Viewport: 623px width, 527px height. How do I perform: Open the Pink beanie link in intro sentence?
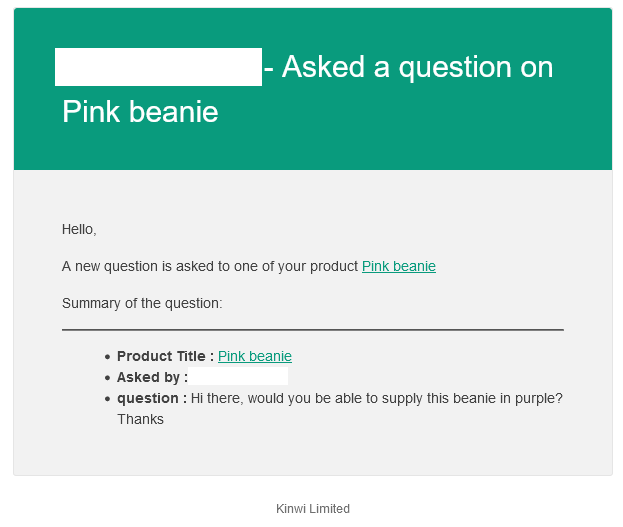coord(398,266)
